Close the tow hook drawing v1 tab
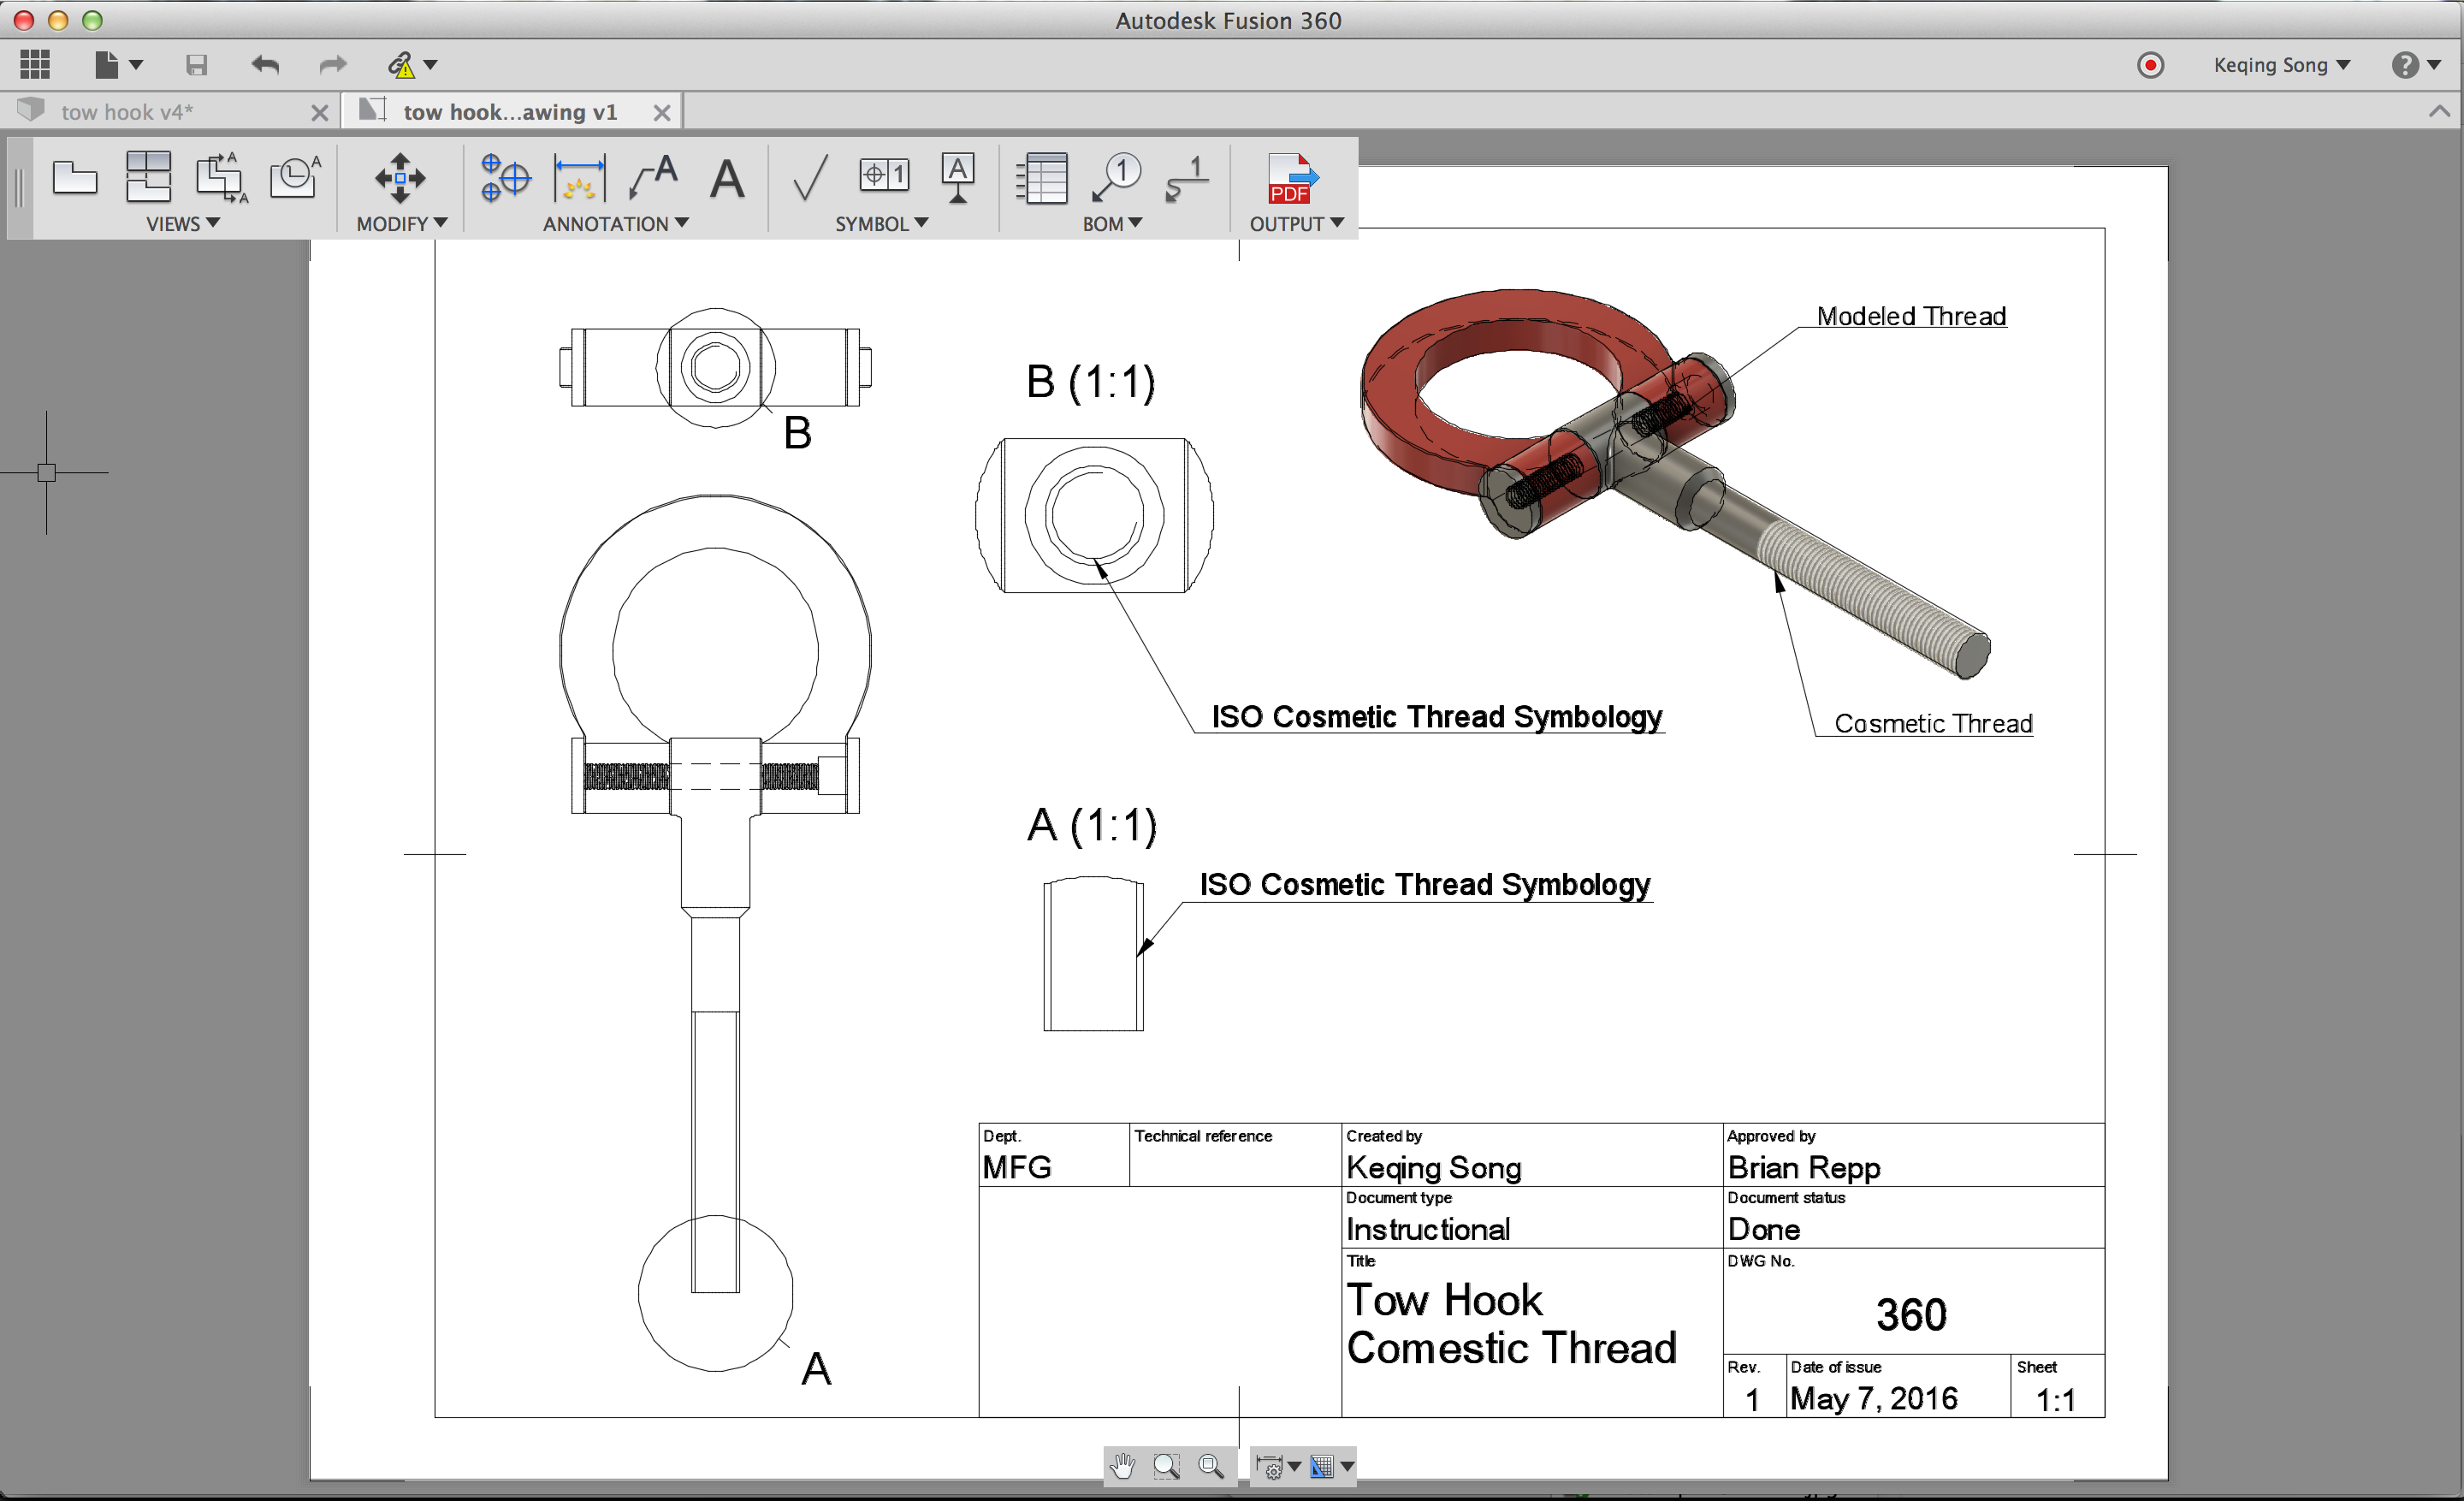2464x1501 pixels. (661, 113)
